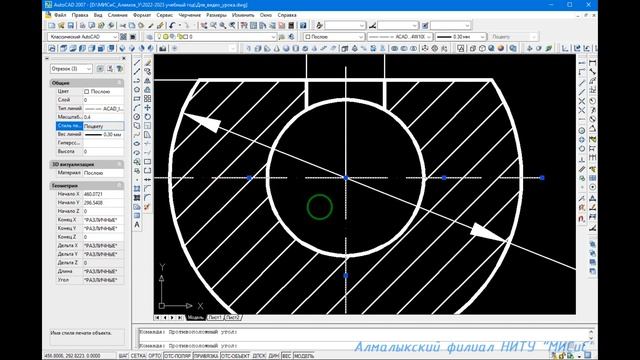
Task: Select the Multiline Text tool (A)
Action: tap(137, 224)
